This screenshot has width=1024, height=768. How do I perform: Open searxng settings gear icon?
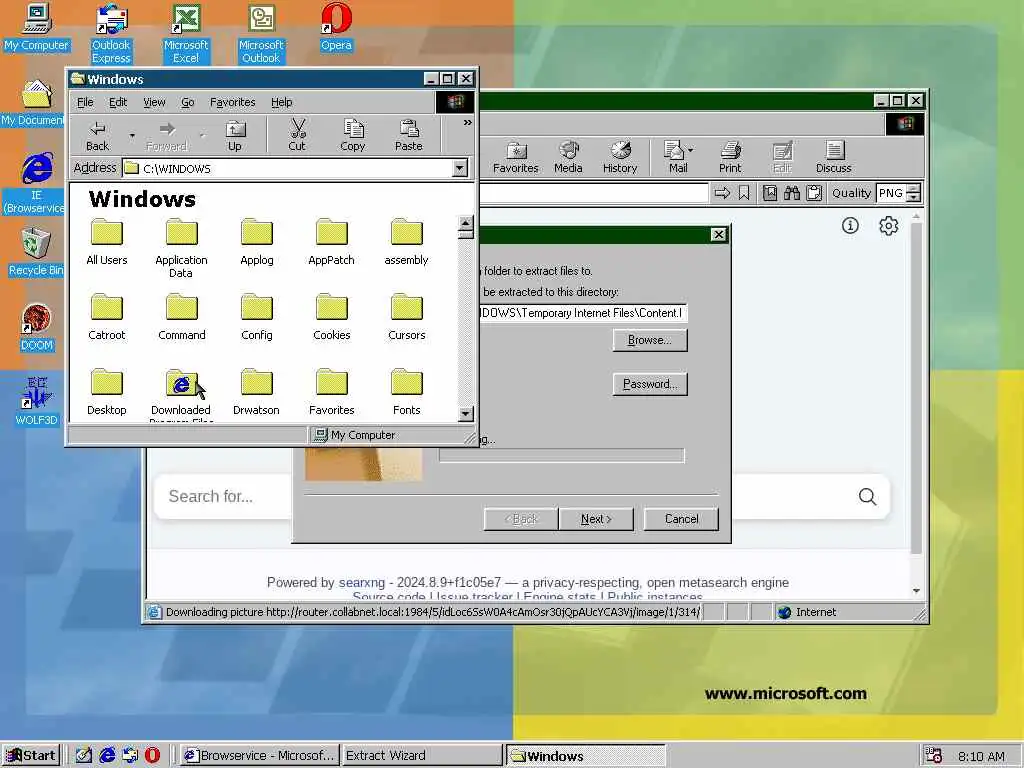(888, 226)
